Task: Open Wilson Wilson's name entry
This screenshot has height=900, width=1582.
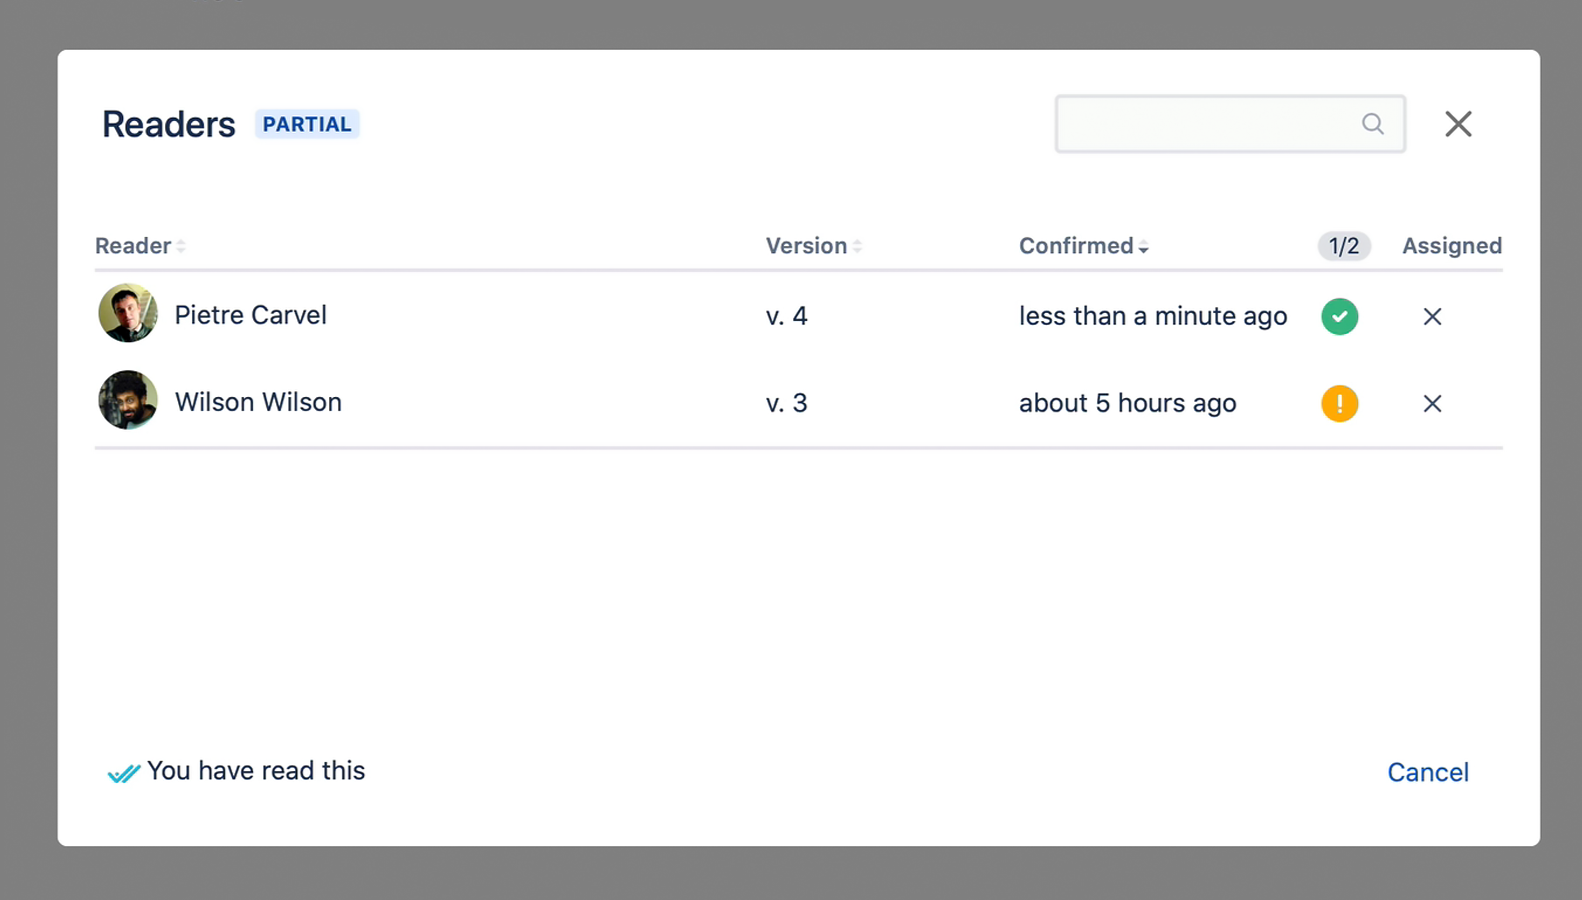Action: (x=258, y=402)
